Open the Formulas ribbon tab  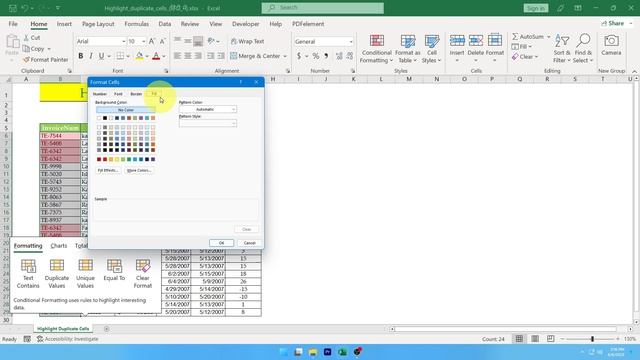(136, 24)
